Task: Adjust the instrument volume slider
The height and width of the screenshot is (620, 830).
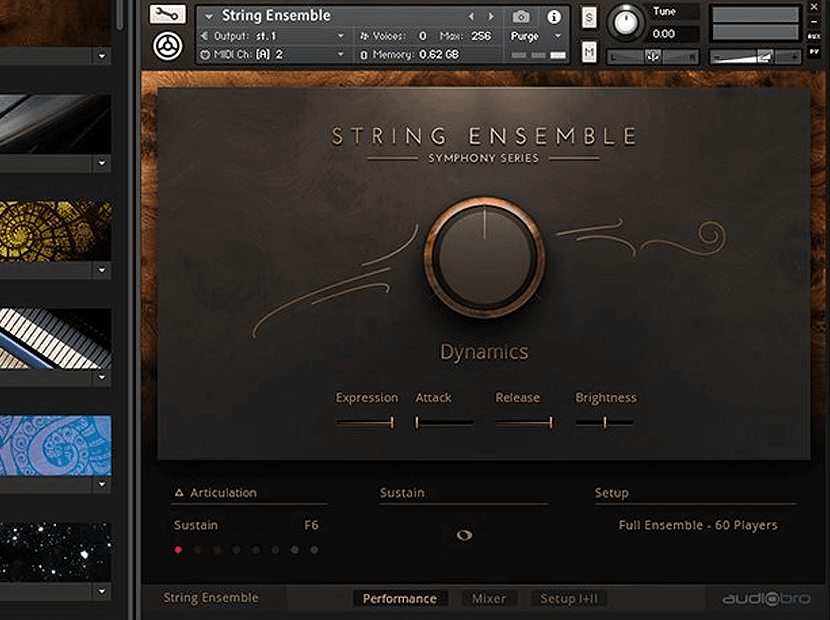Action: click(755, 56)
